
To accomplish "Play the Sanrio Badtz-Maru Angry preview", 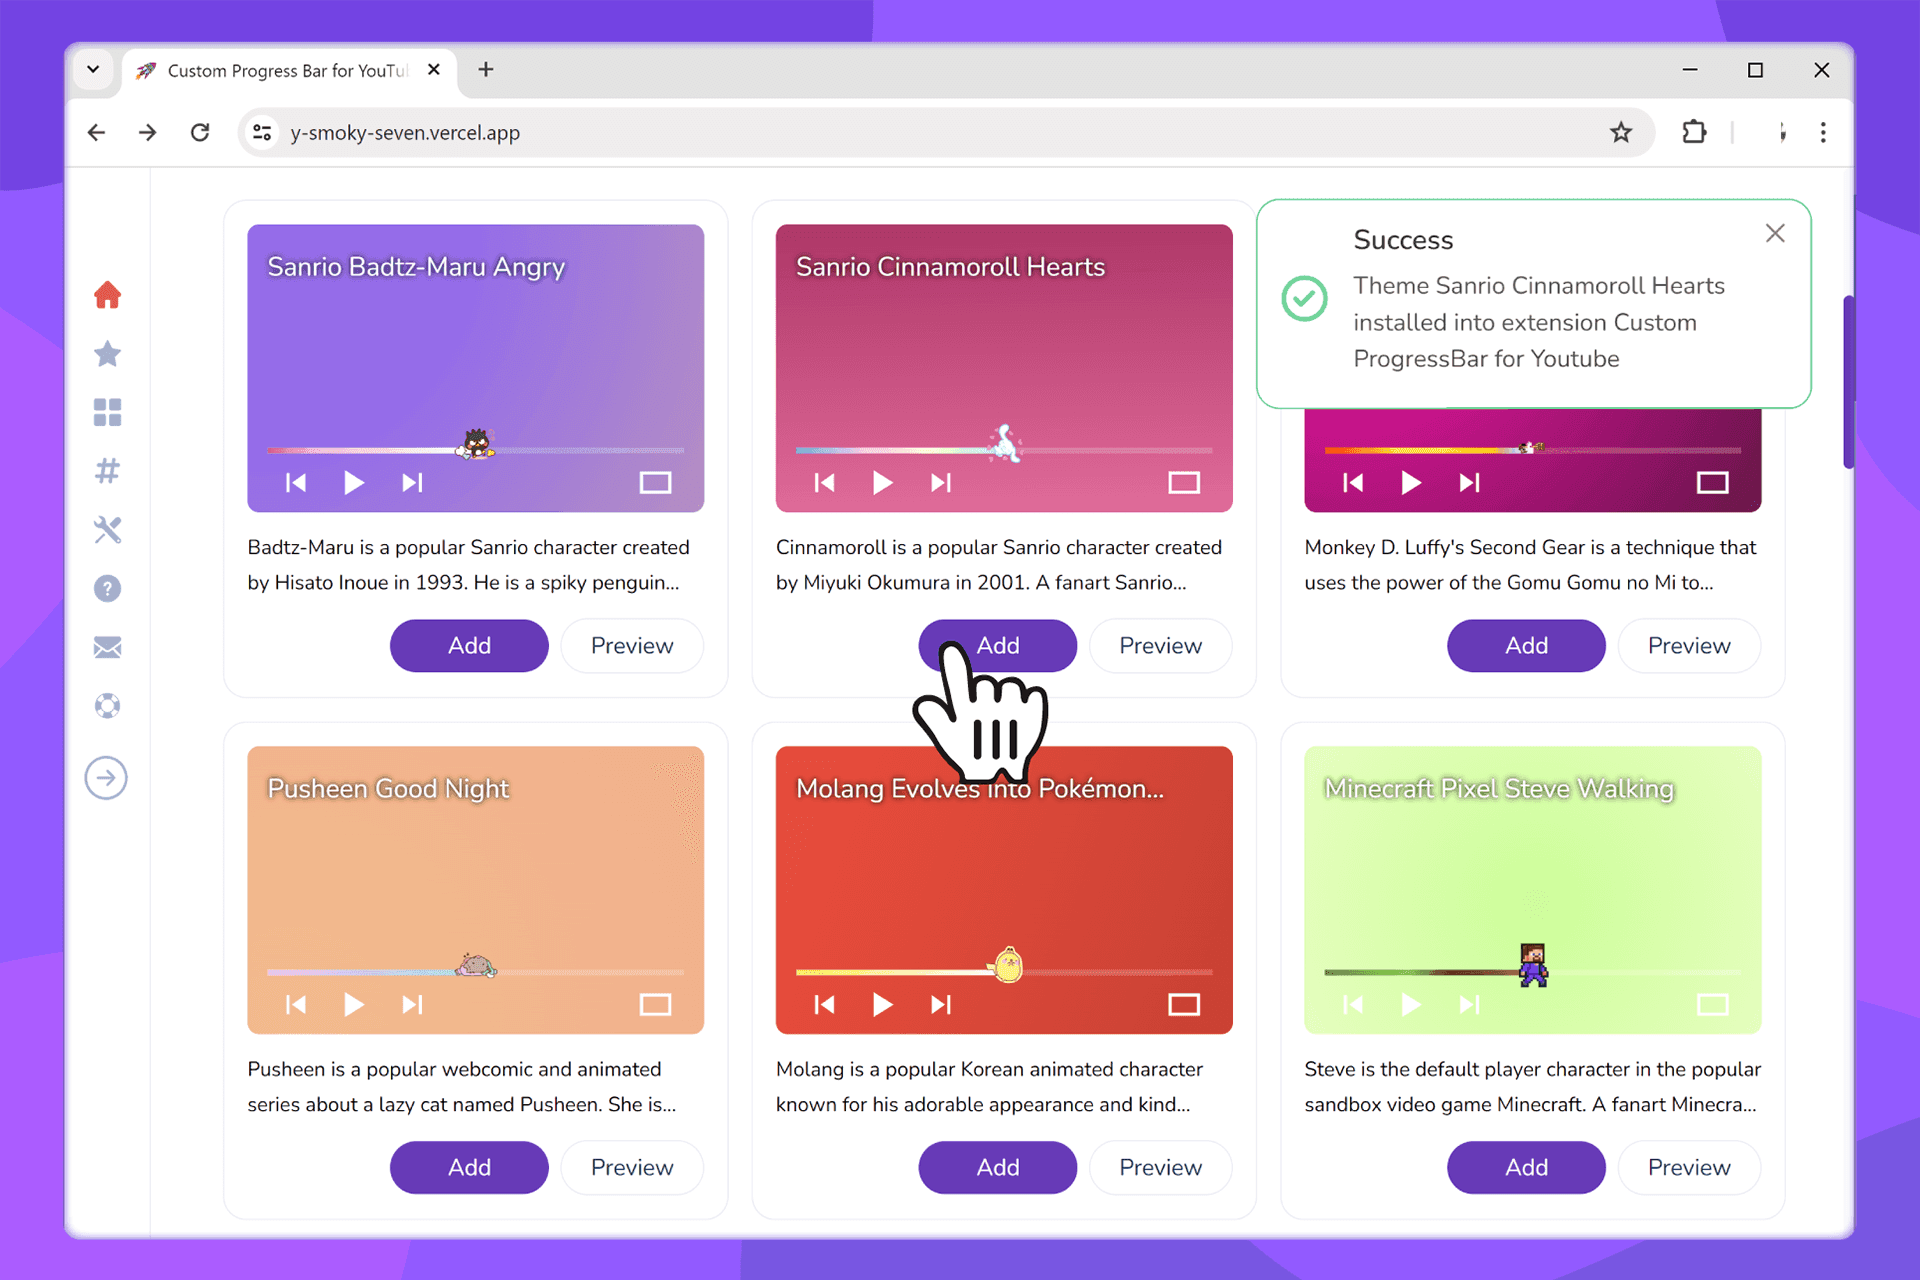I will [x=354, y=483].
